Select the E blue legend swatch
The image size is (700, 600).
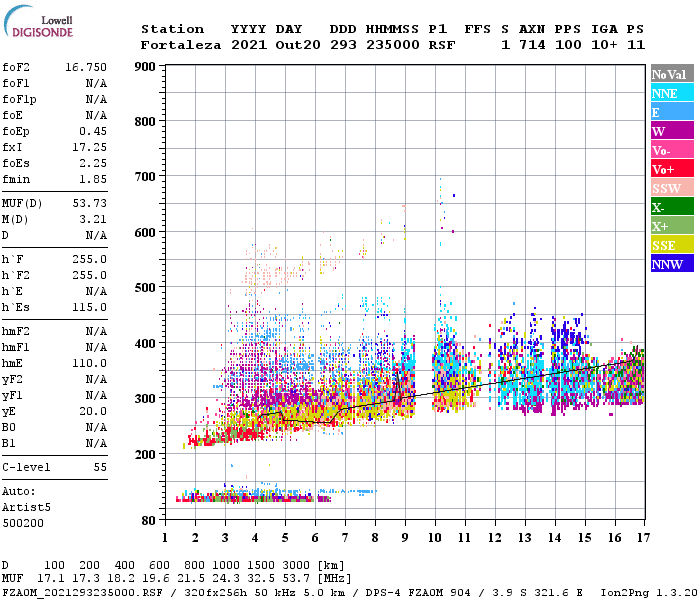672,112
